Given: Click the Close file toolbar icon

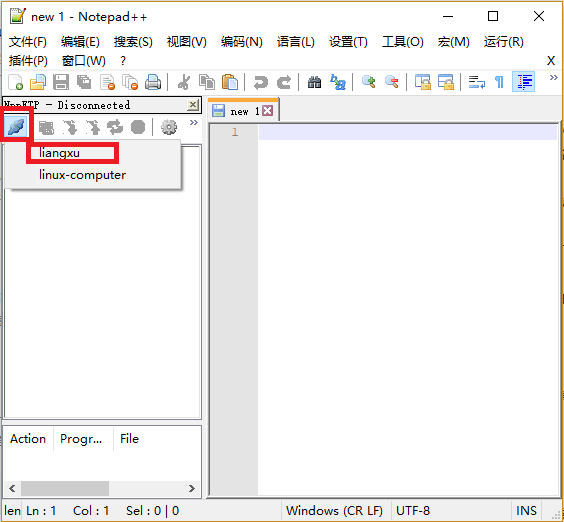Looking at the screenshot, I should pos(107,82).
